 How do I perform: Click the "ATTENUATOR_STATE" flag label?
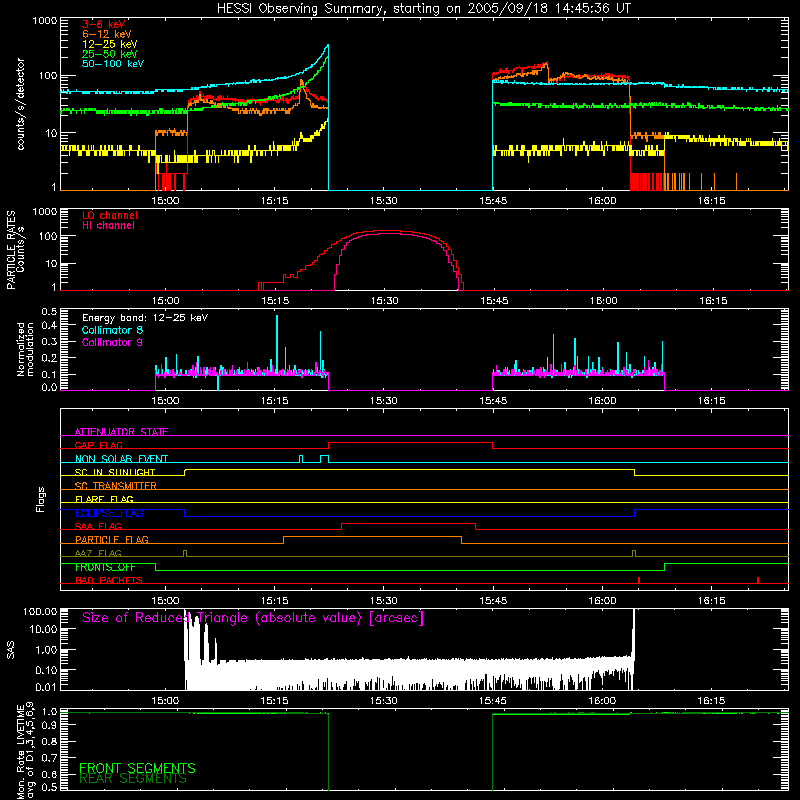tap(121, 432)
